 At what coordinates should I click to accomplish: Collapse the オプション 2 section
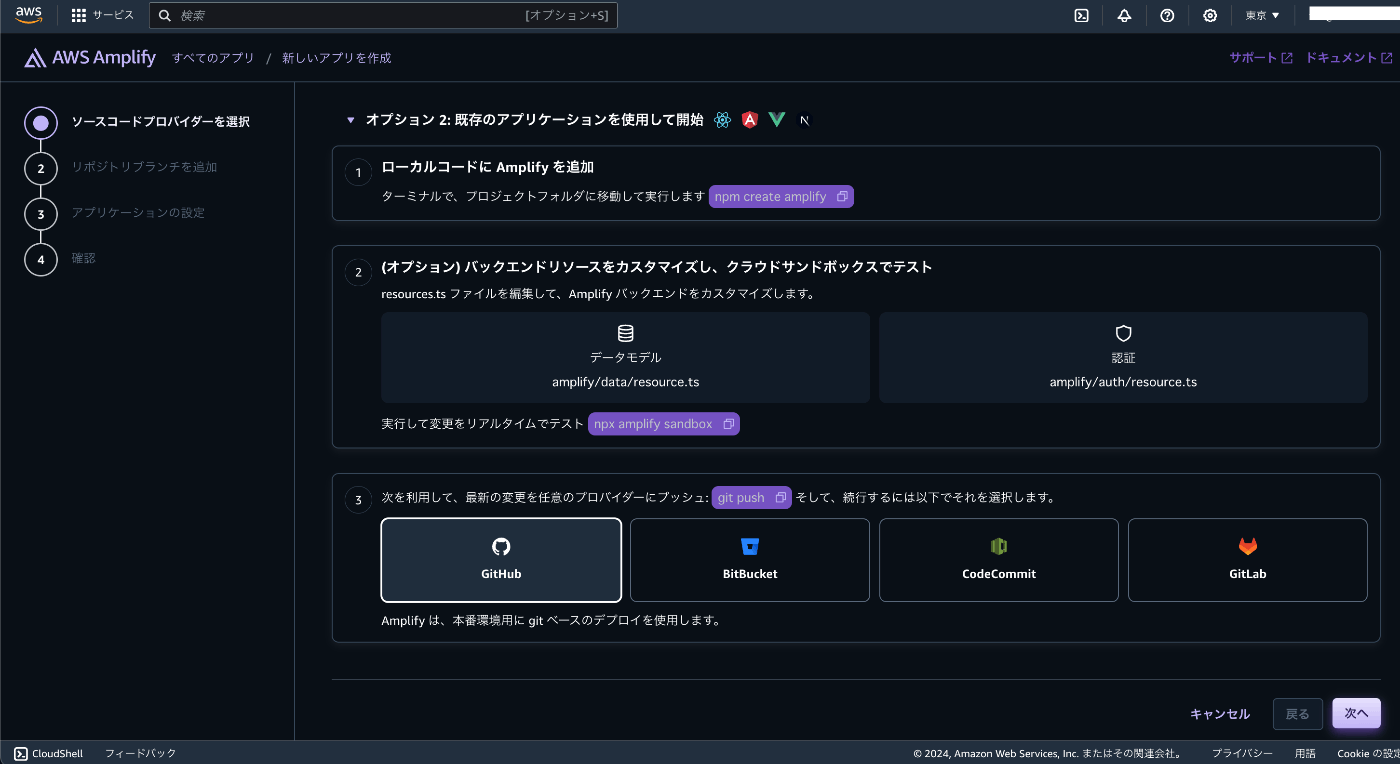351,119
